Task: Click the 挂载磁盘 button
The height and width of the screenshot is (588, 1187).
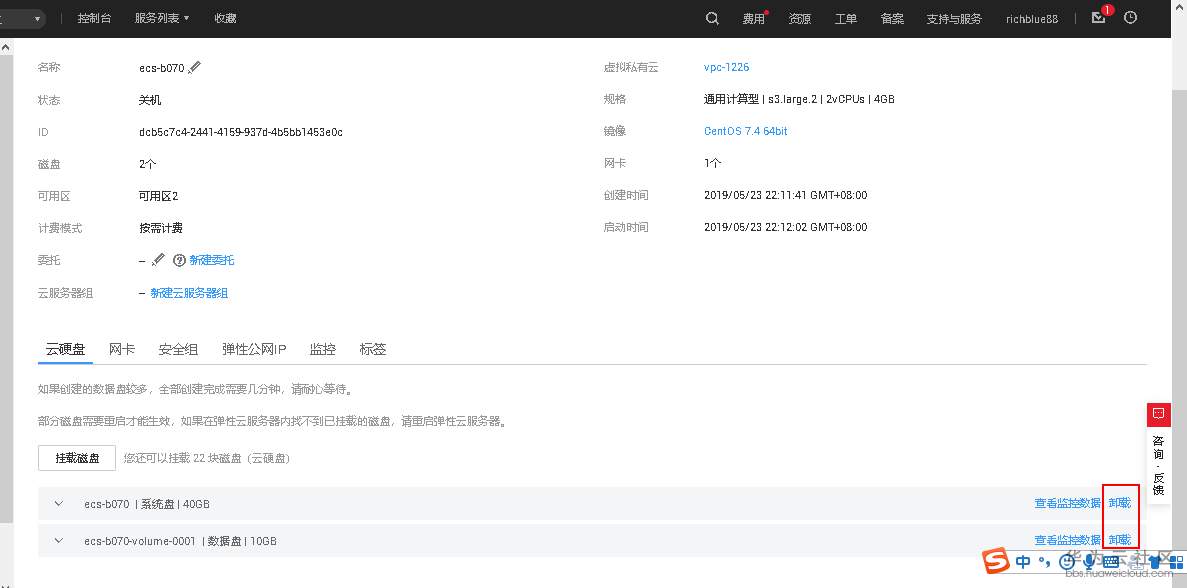Action: pyautogui.click(x=77, y=458)
